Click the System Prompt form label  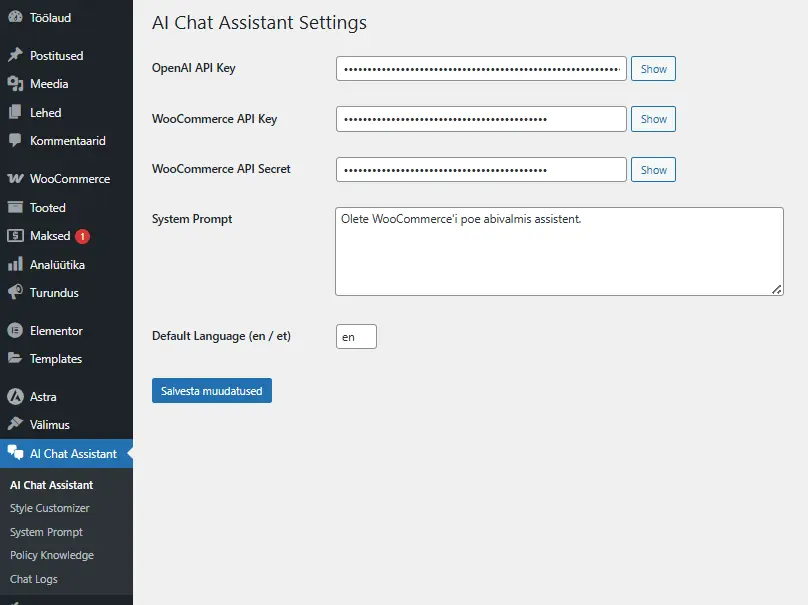coord(192,219)
